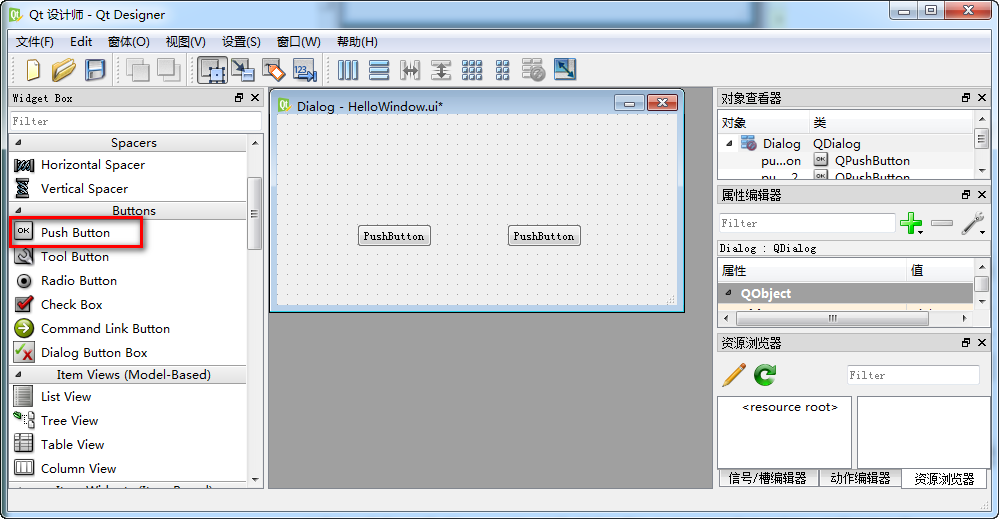Screen dimensions: 999x519
Task: Open the 设置(S) menu
Action: pyautogui.click(x=241, y=42)
